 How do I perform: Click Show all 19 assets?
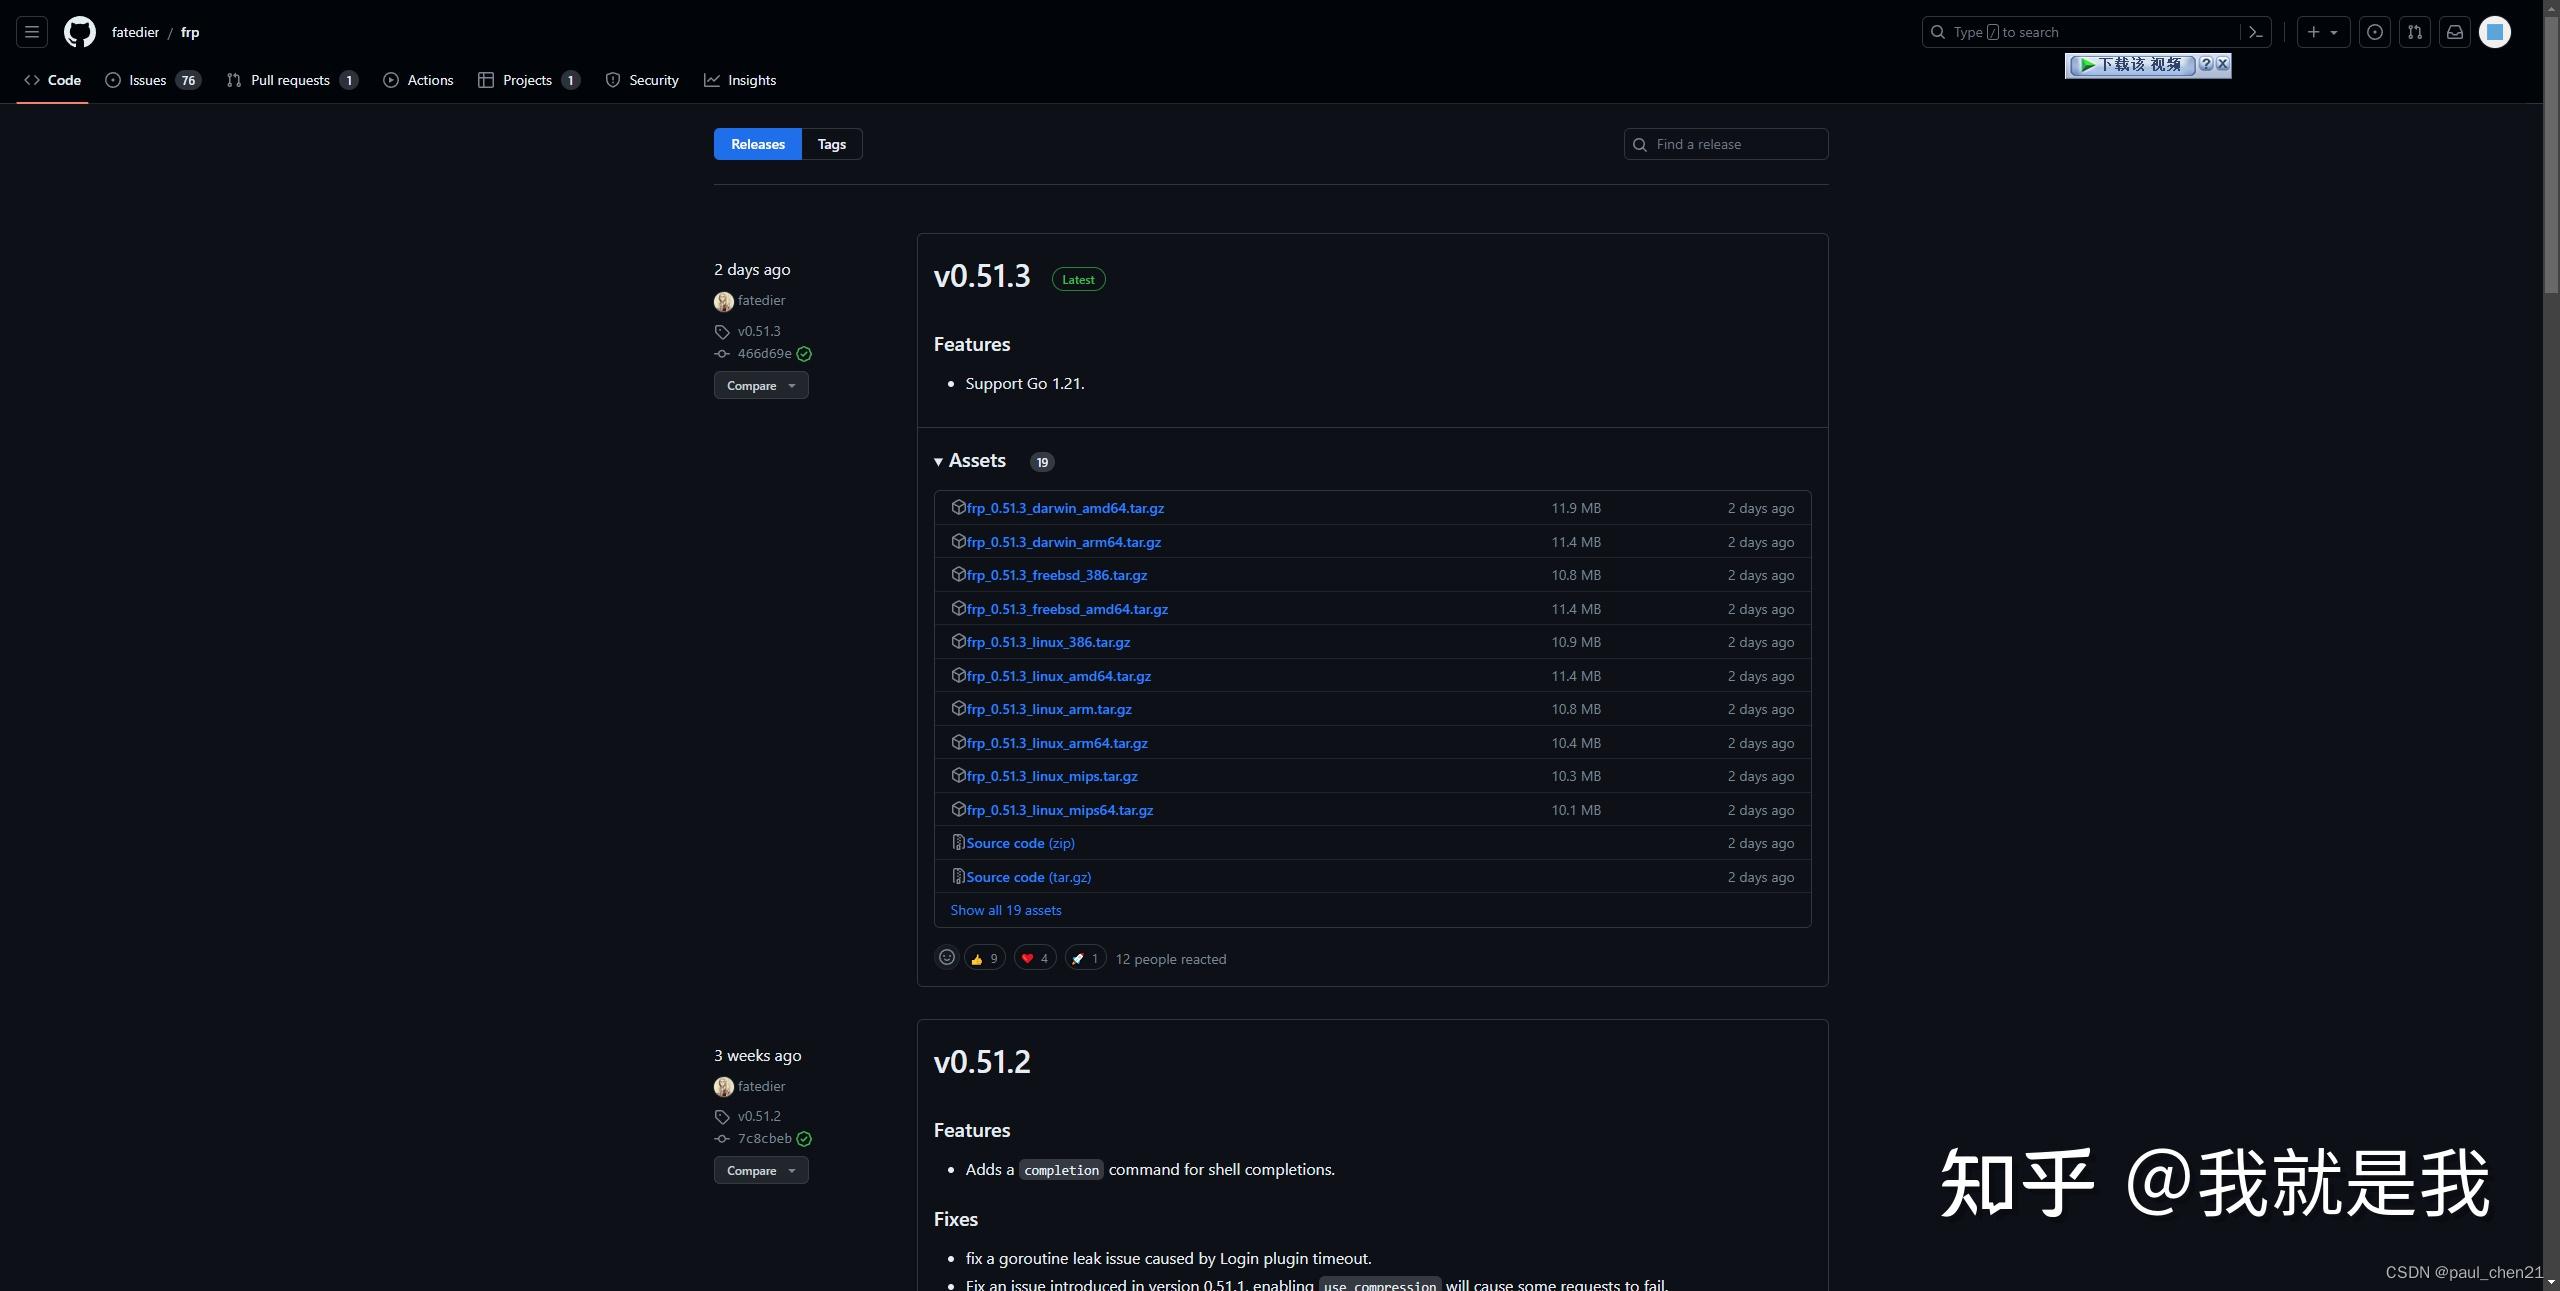(1006, 910)
